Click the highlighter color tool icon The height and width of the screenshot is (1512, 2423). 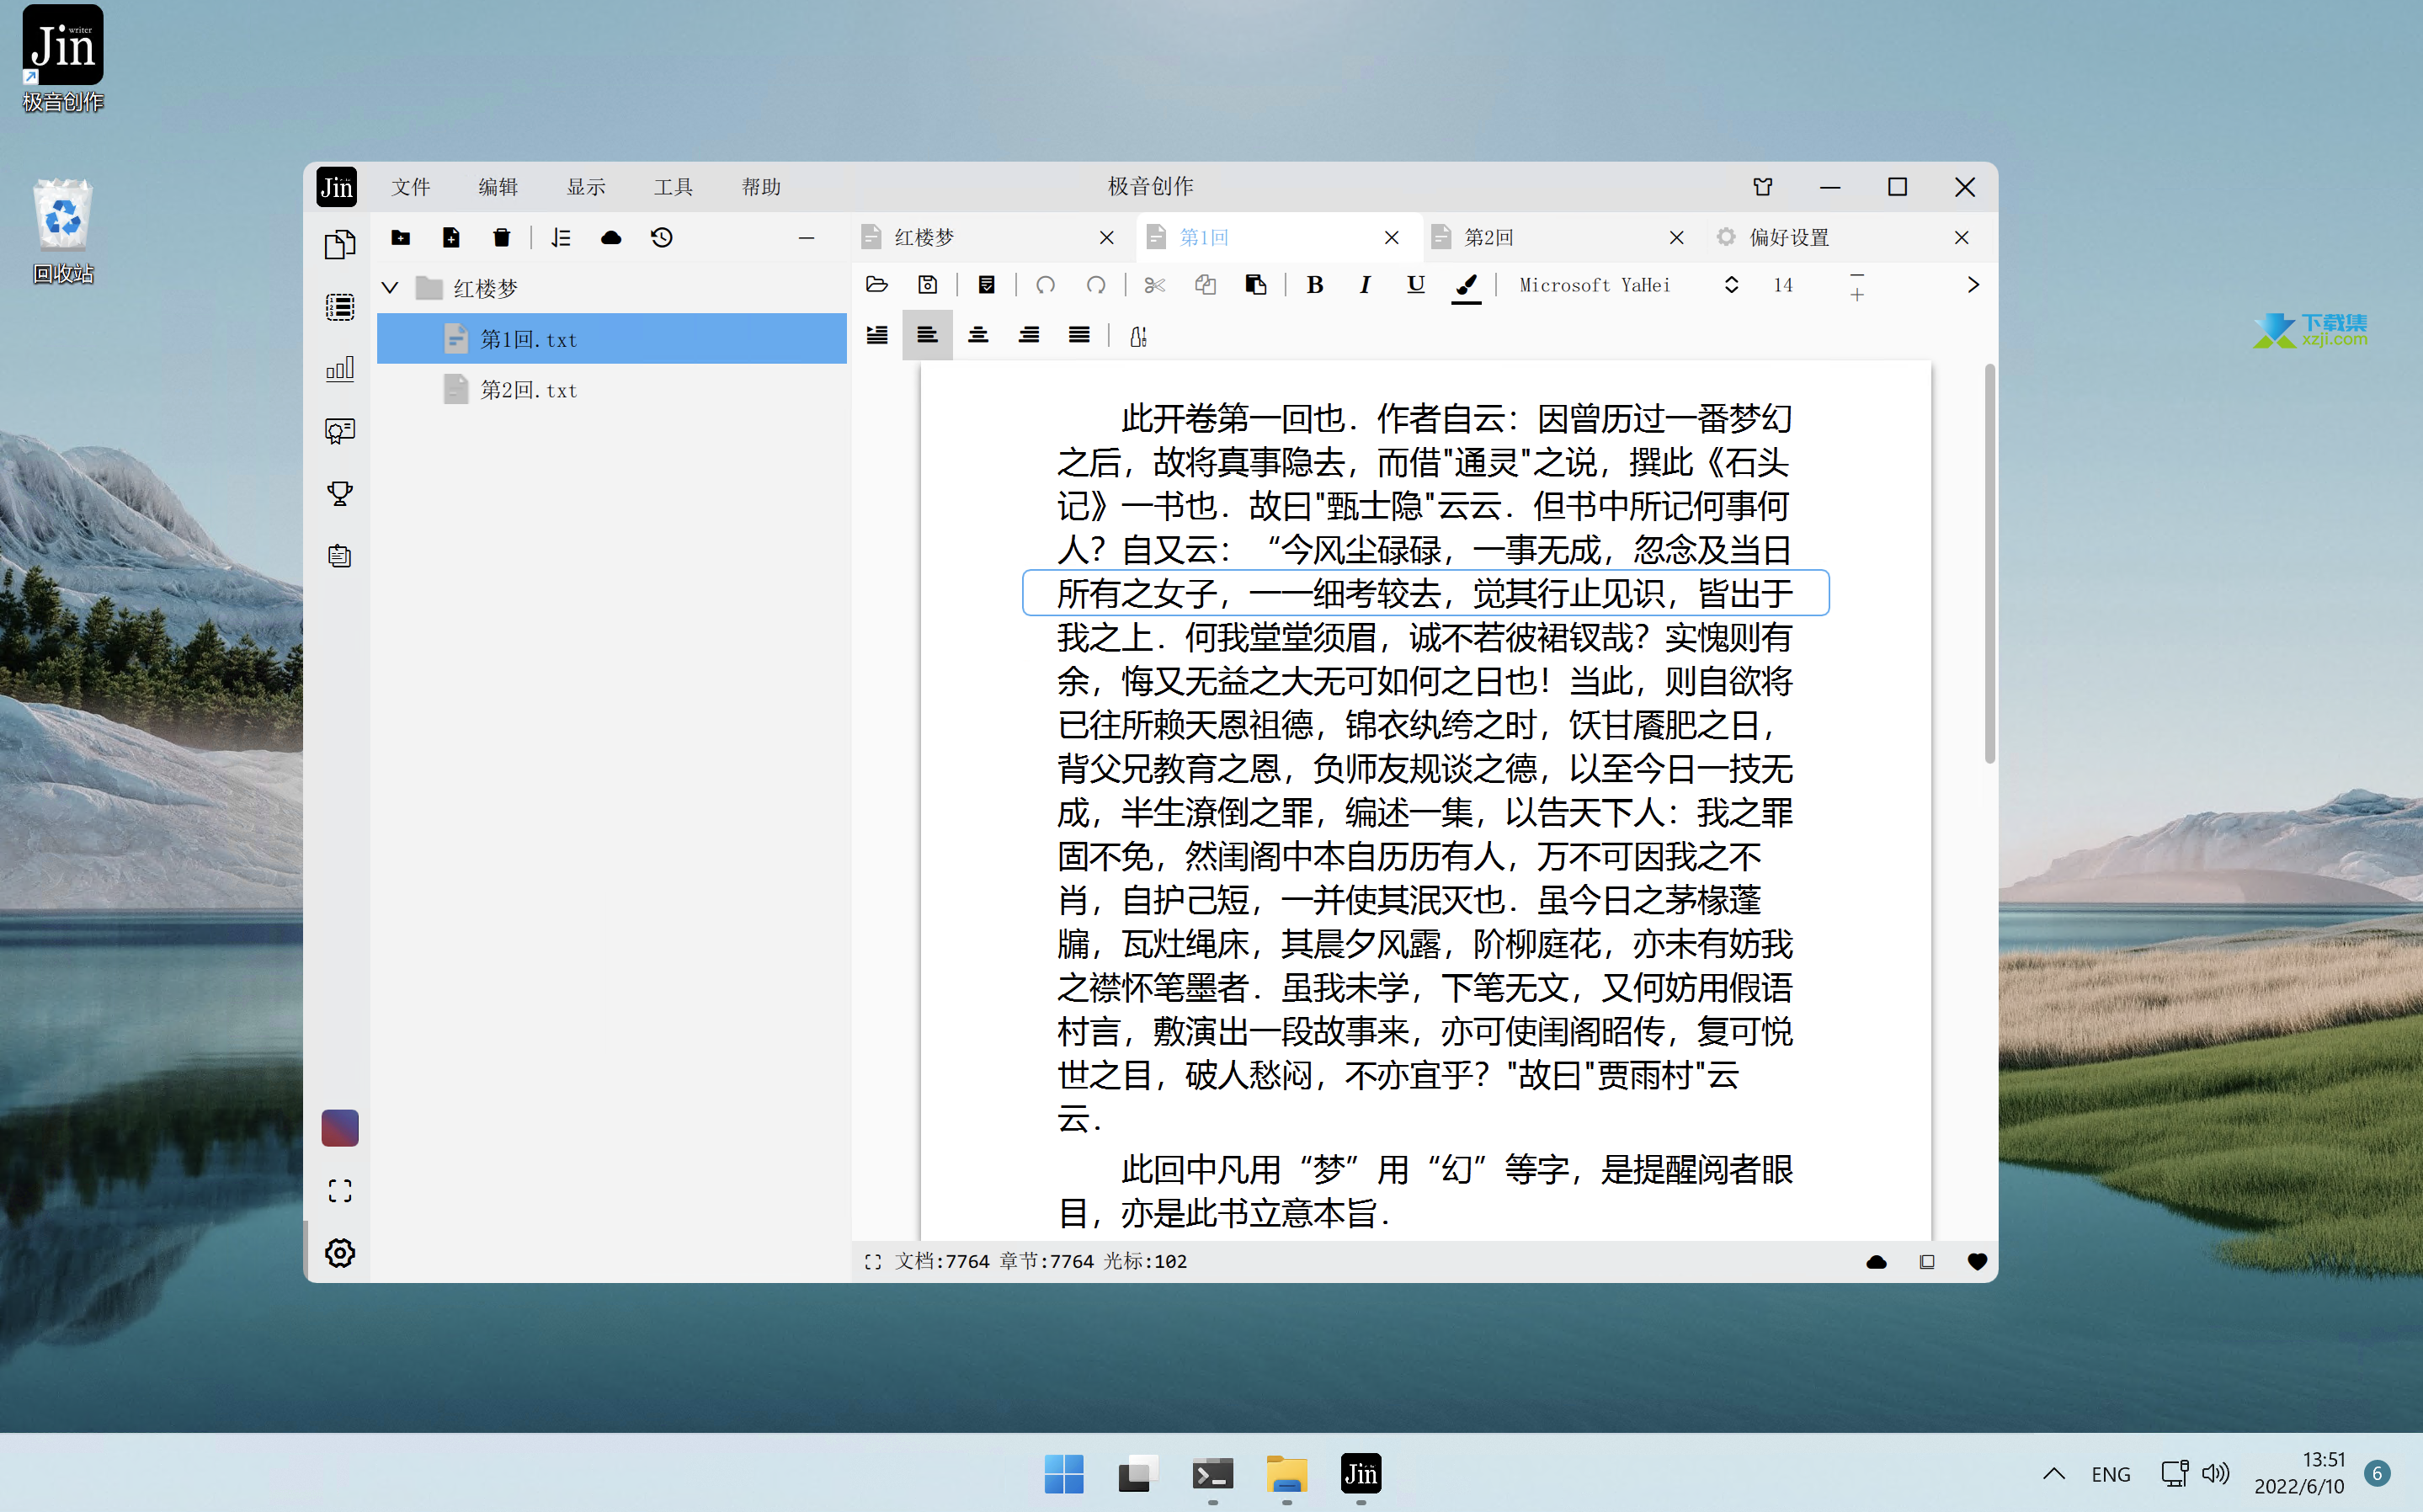[x=1465, y=286]
